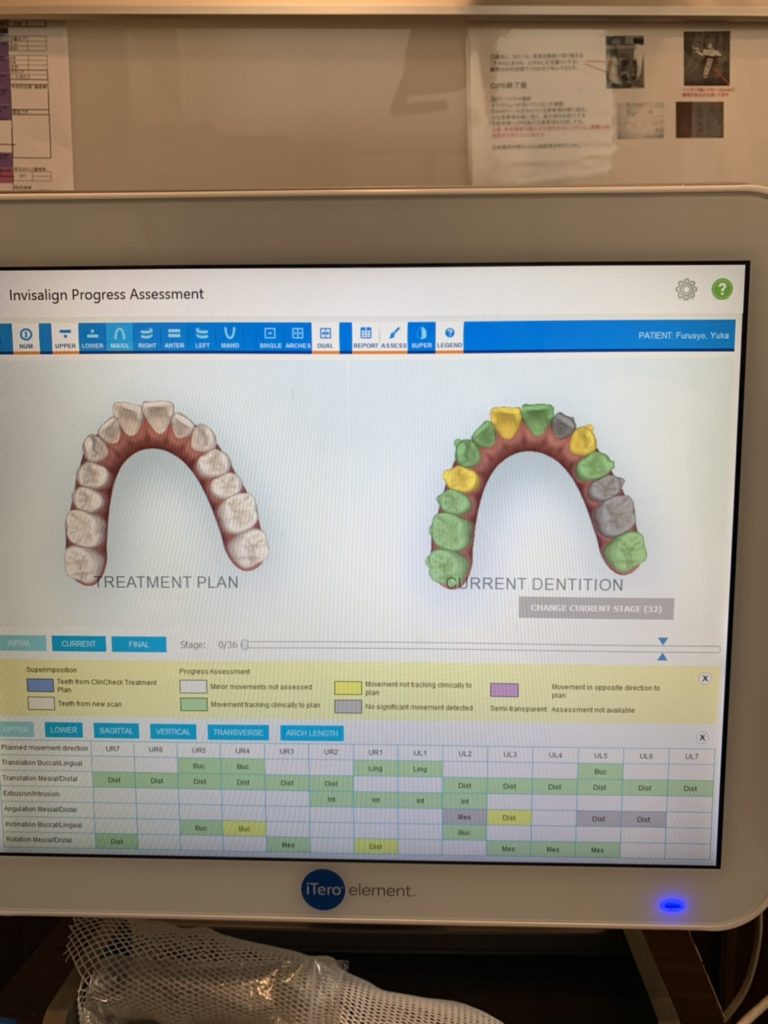Switch to UPPER table tab
This screenshot has width=768, height=1024.
pyautogui.click(x=17, y=729)
